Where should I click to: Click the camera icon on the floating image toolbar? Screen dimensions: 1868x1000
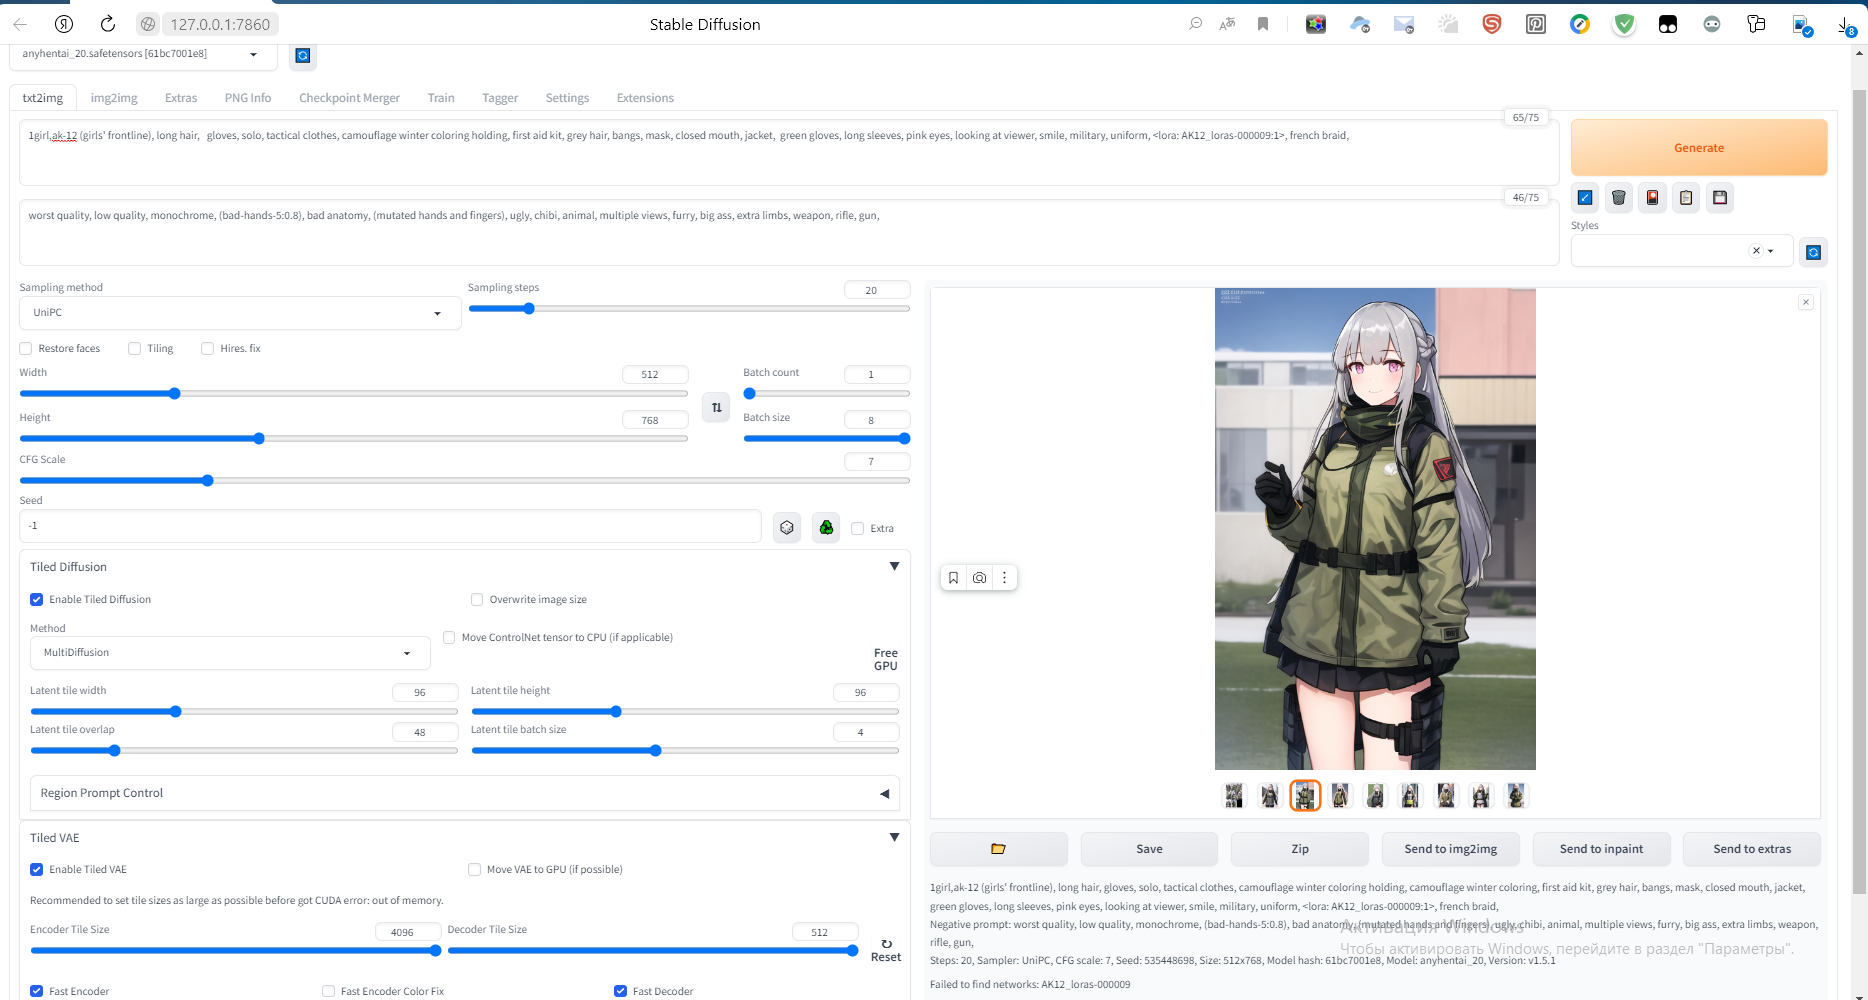coord(979,577)
